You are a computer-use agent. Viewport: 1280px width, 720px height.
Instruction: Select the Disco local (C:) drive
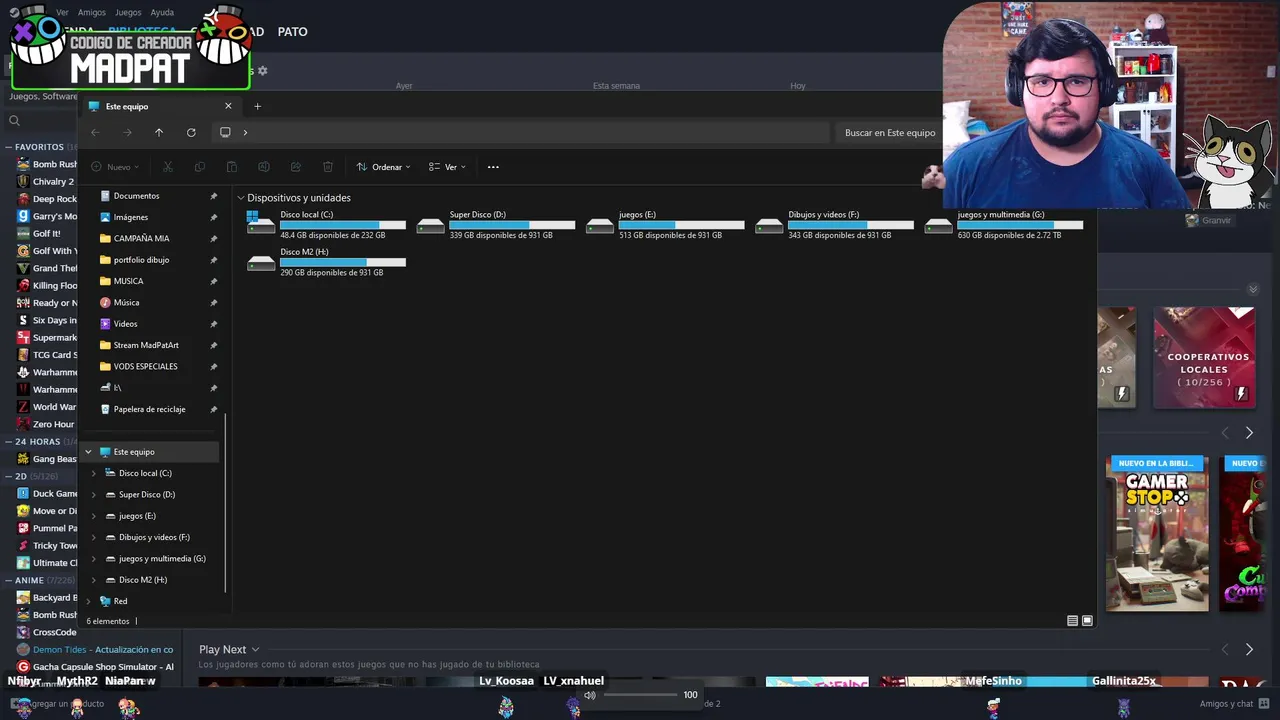point(326,224)
